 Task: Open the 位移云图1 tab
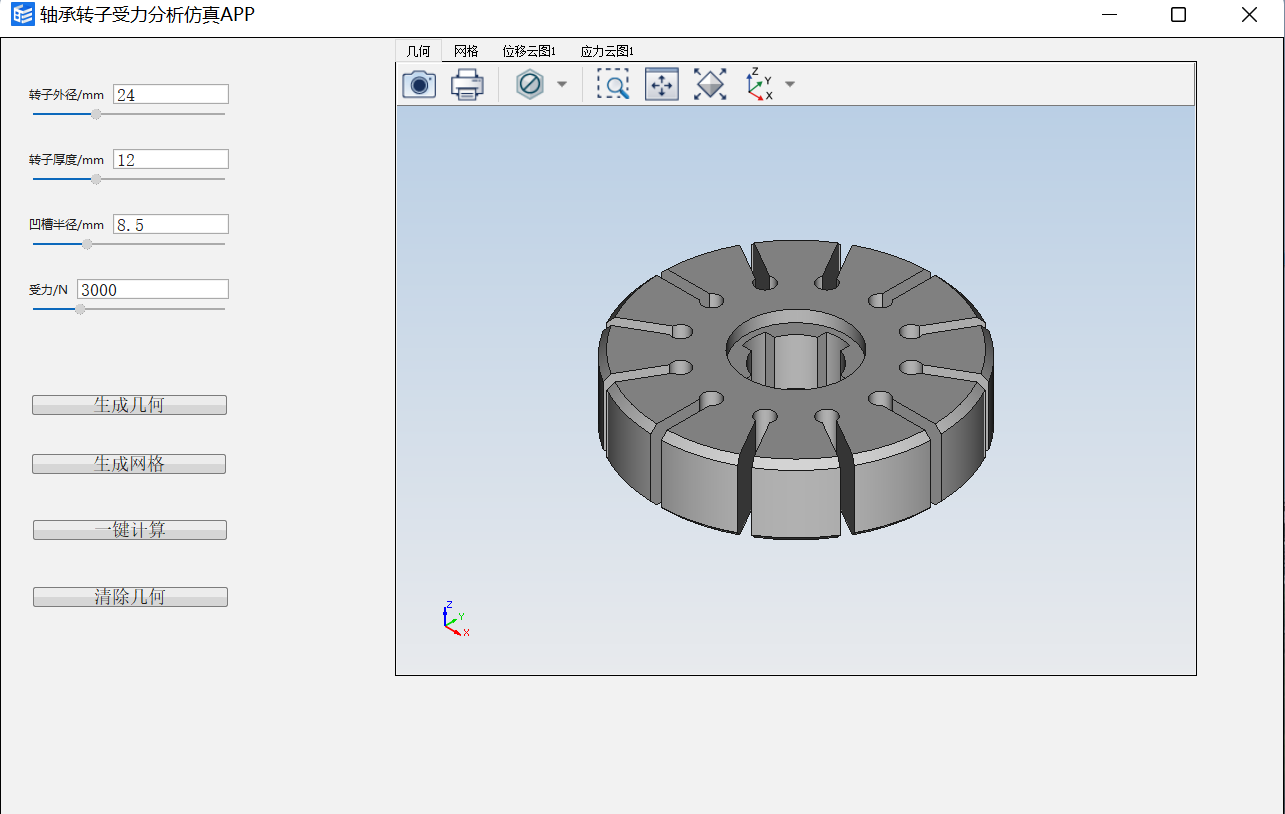tap(529, 51)
